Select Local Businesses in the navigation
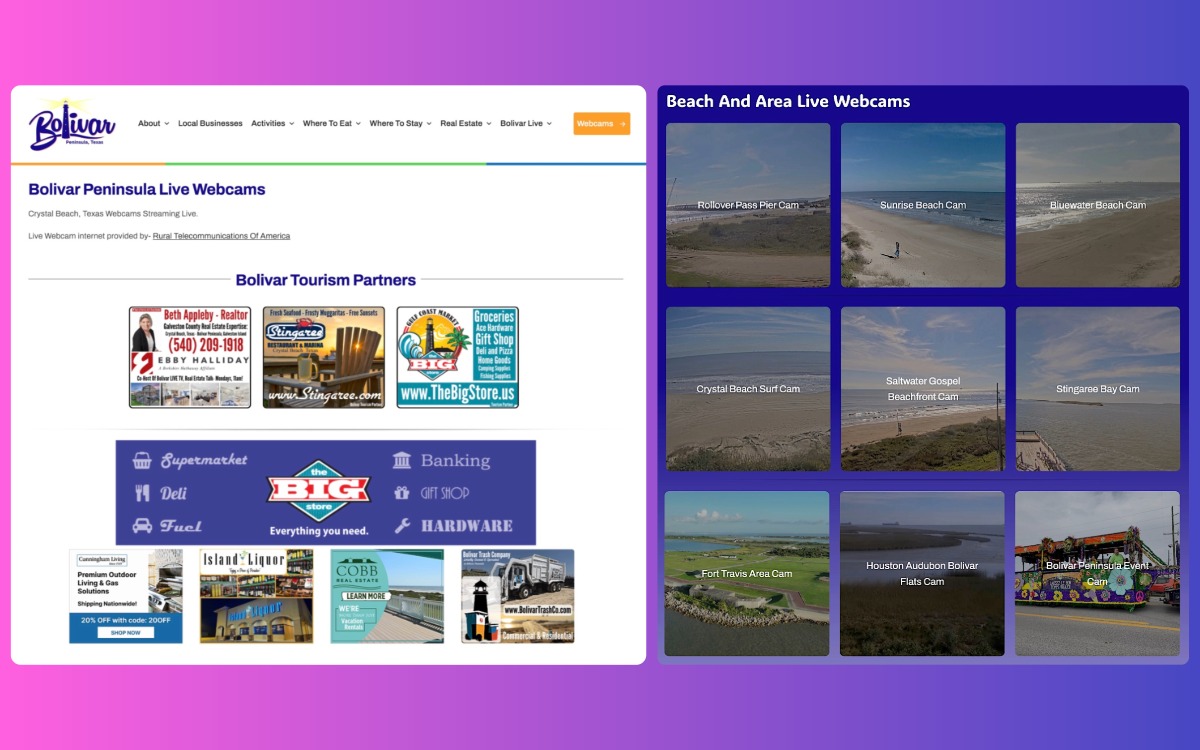 [x=210, y=123]
